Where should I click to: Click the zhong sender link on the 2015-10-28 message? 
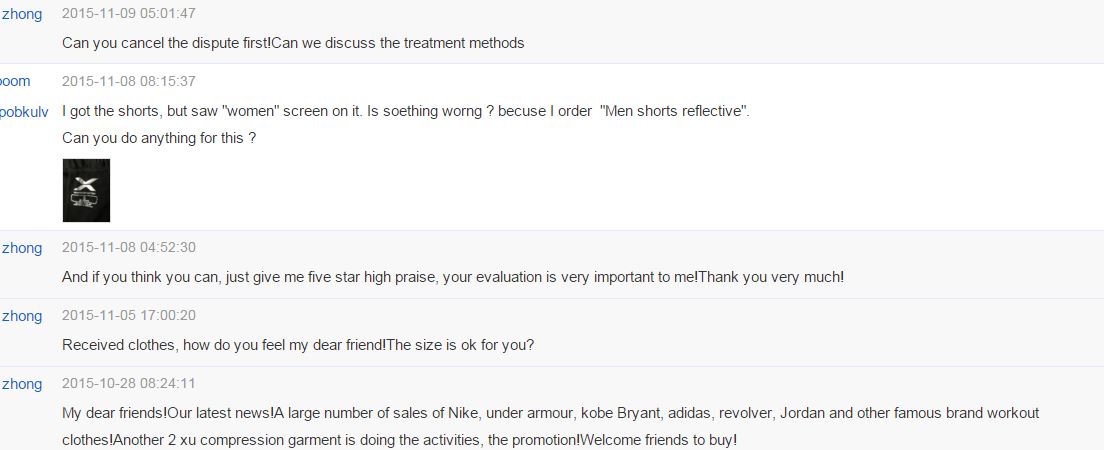click(x=22, y=384)
